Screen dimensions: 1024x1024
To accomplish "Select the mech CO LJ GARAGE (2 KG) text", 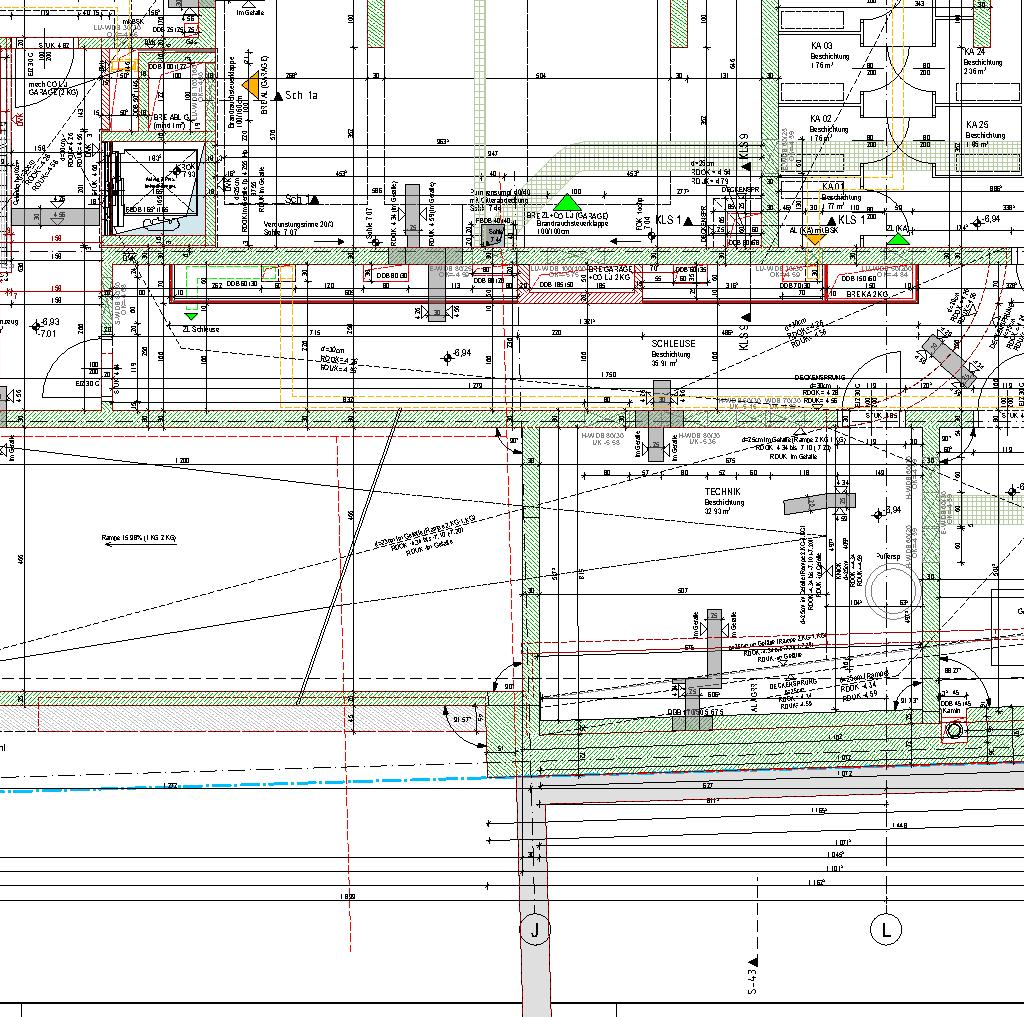I will 53,88.
